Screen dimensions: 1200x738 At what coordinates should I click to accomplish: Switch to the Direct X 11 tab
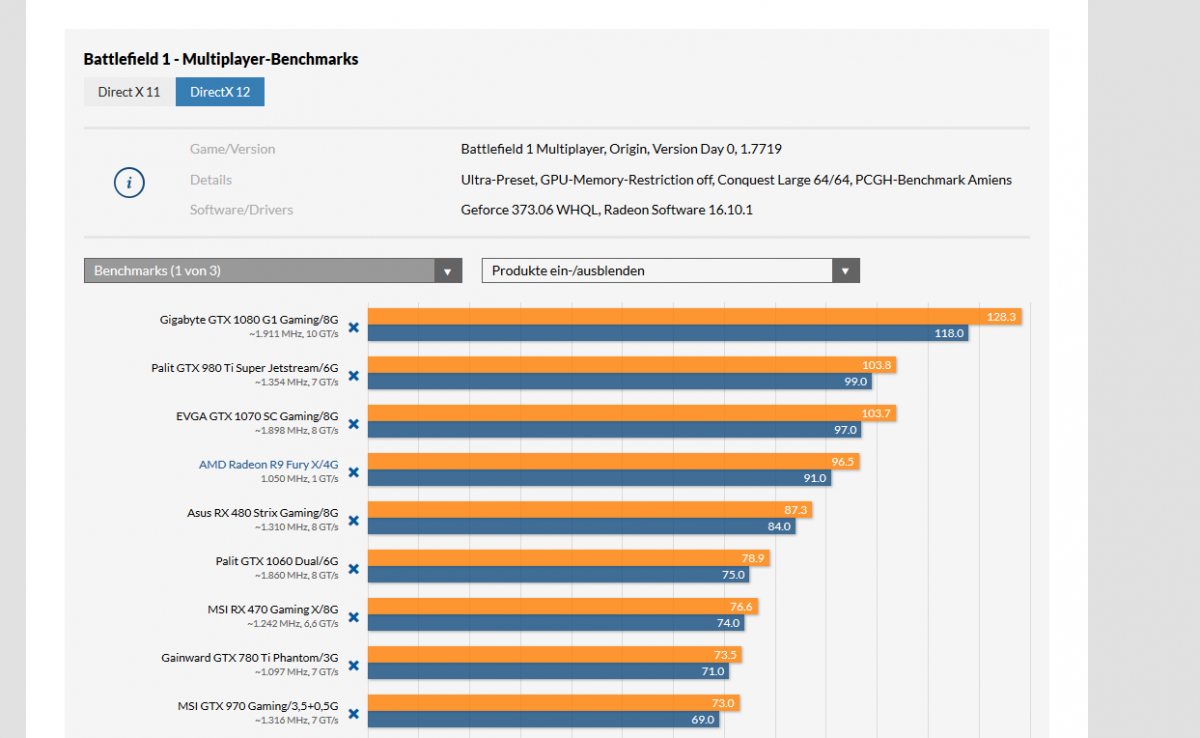point(129,92)
